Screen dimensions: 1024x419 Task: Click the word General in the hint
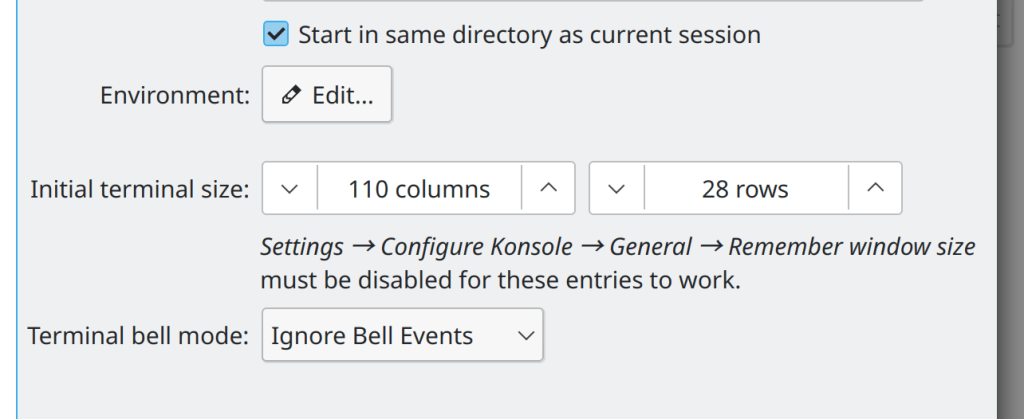pos(651,247)
